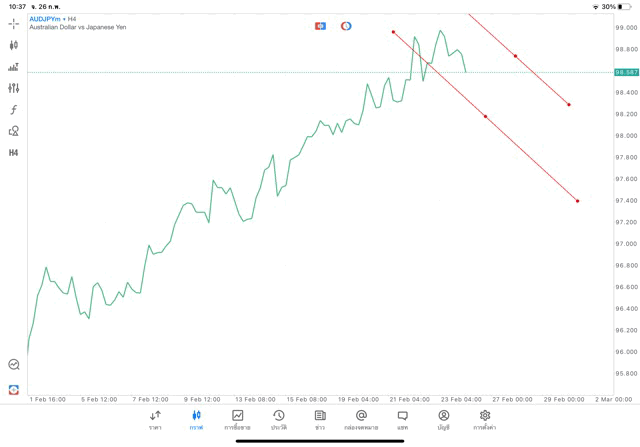Tap the red app logo icon at bottom left
Image resolution: width=640 pixels, height=447 pixels.
coord(14,389)
